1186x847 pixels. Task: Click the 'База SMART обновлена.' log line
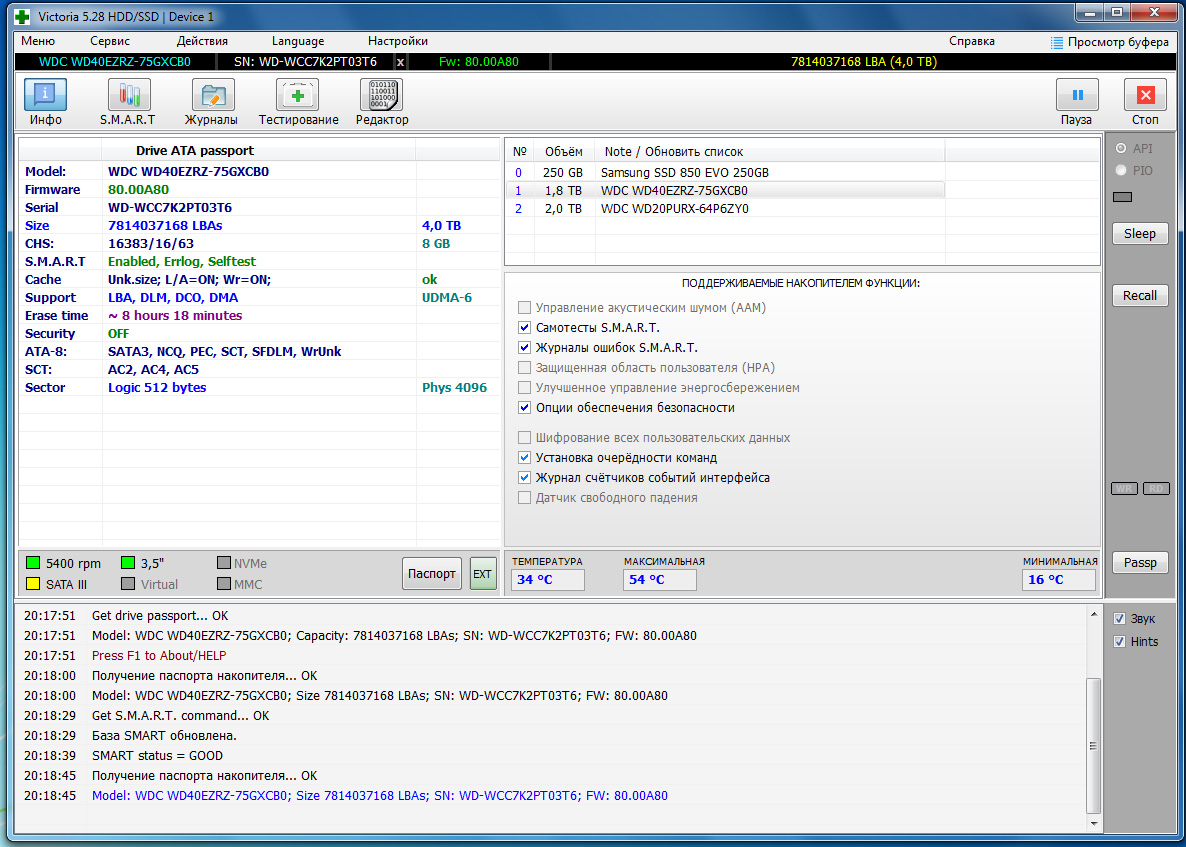click(164, 735)
